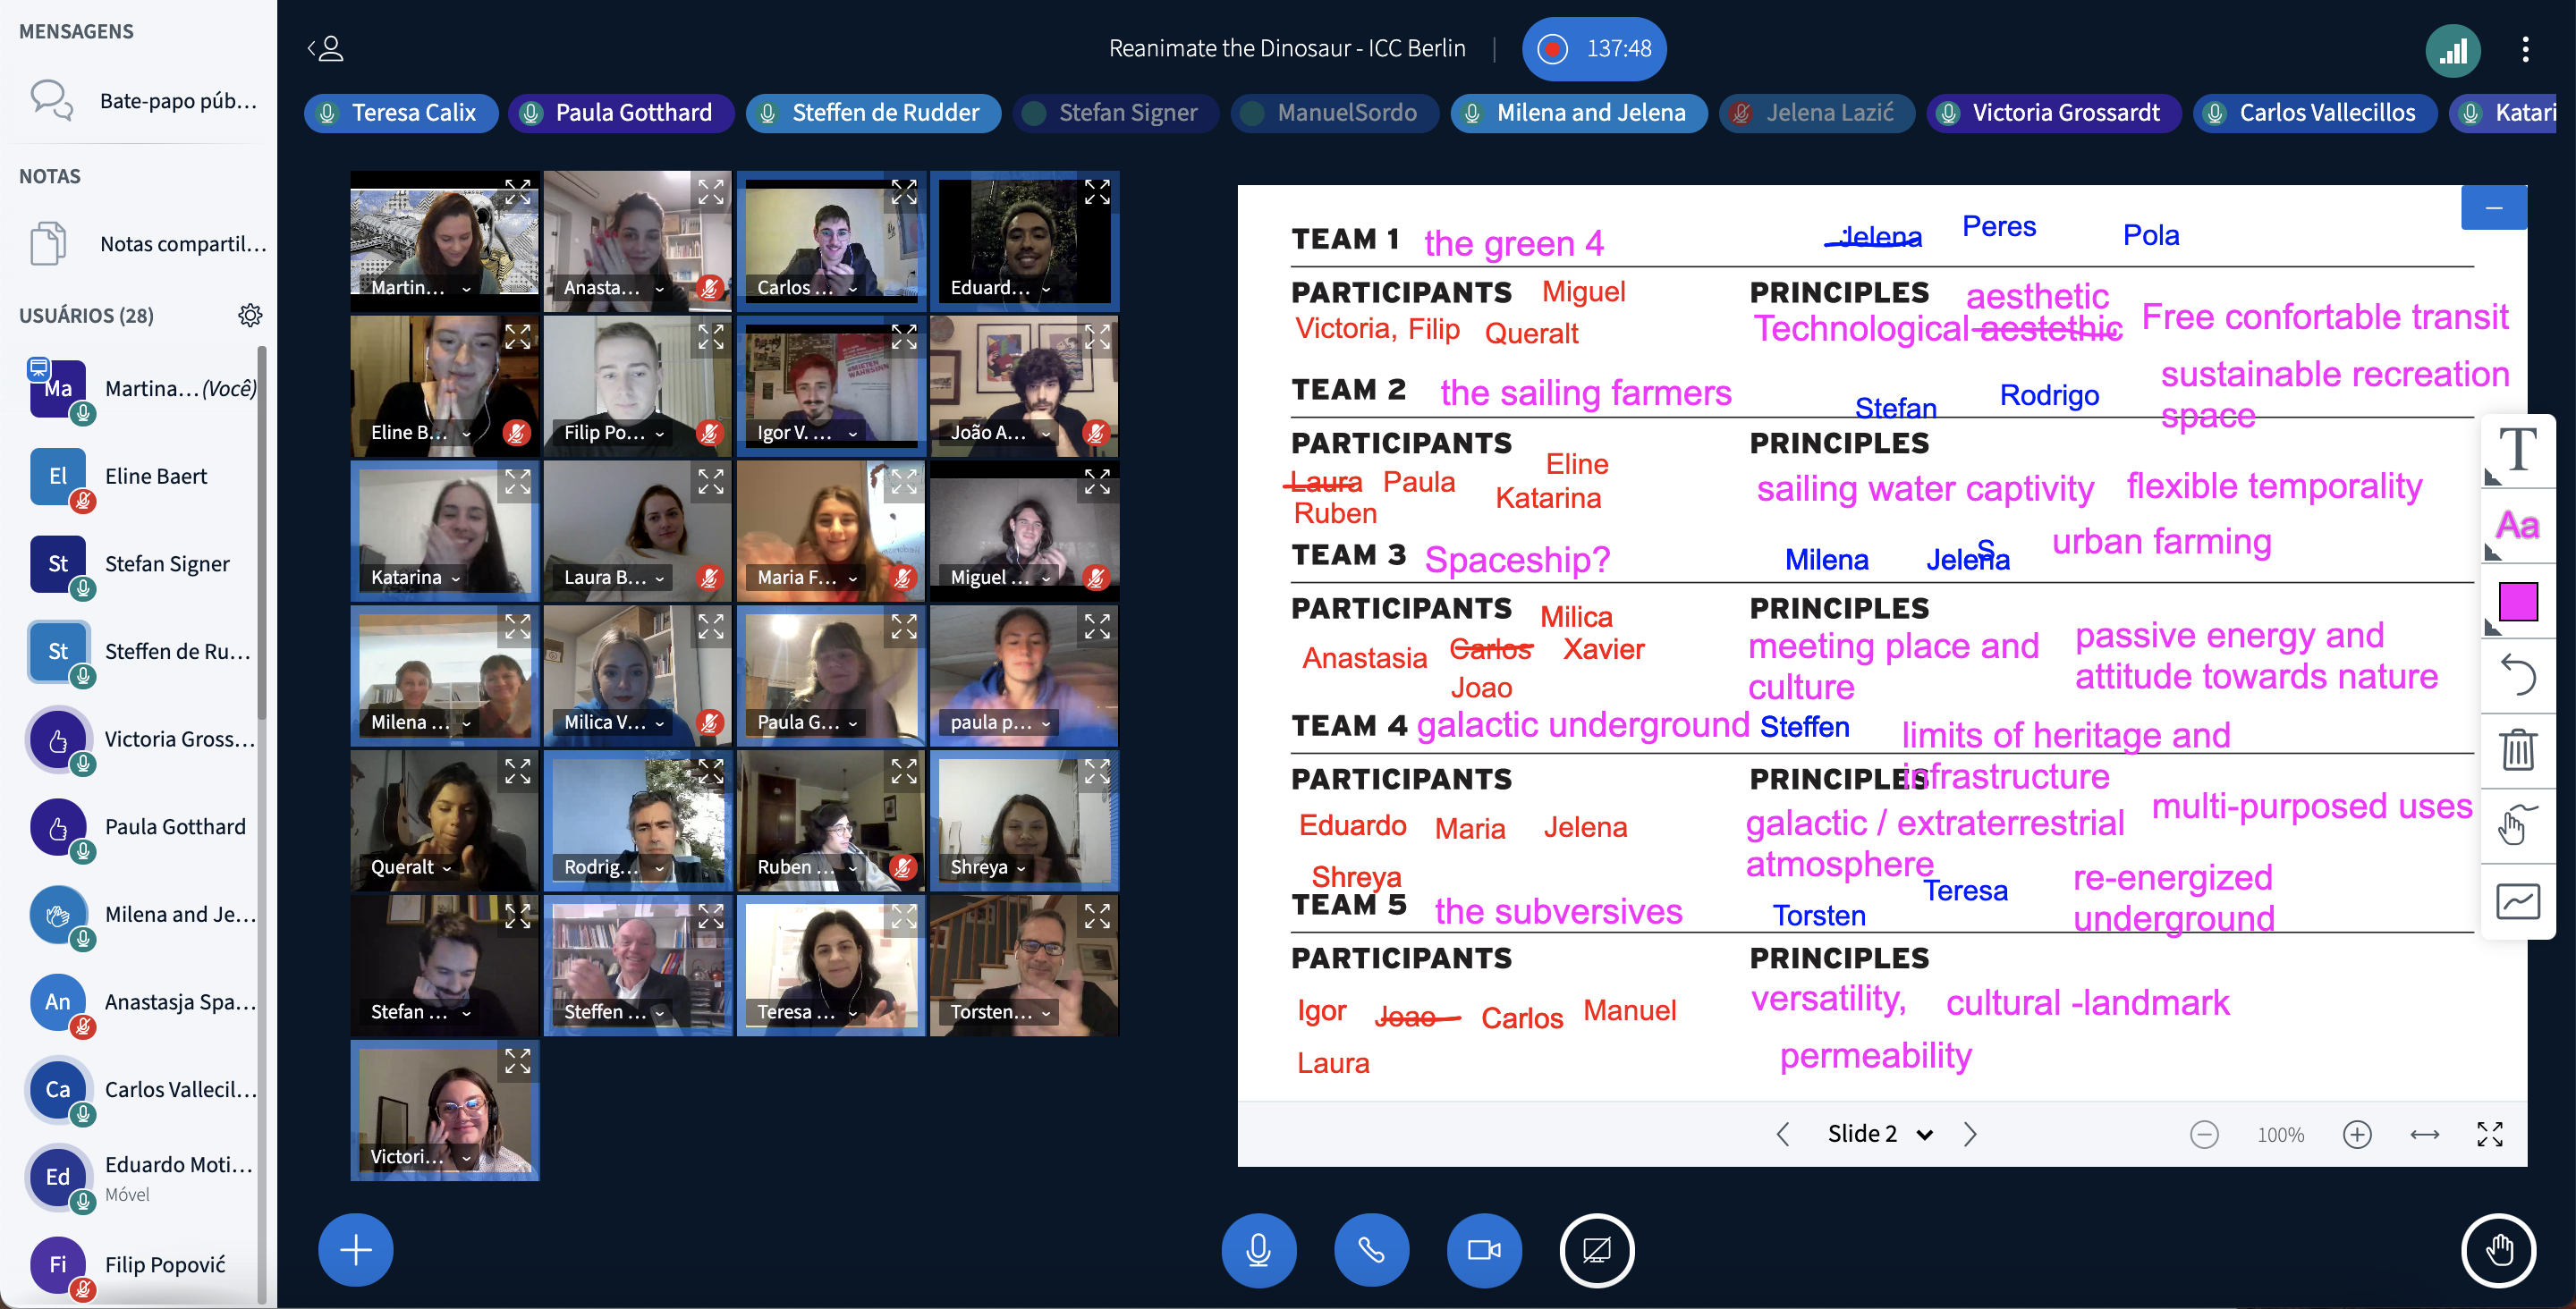
Task: Open the plus actions button
Action: (x=356, y=1250)
